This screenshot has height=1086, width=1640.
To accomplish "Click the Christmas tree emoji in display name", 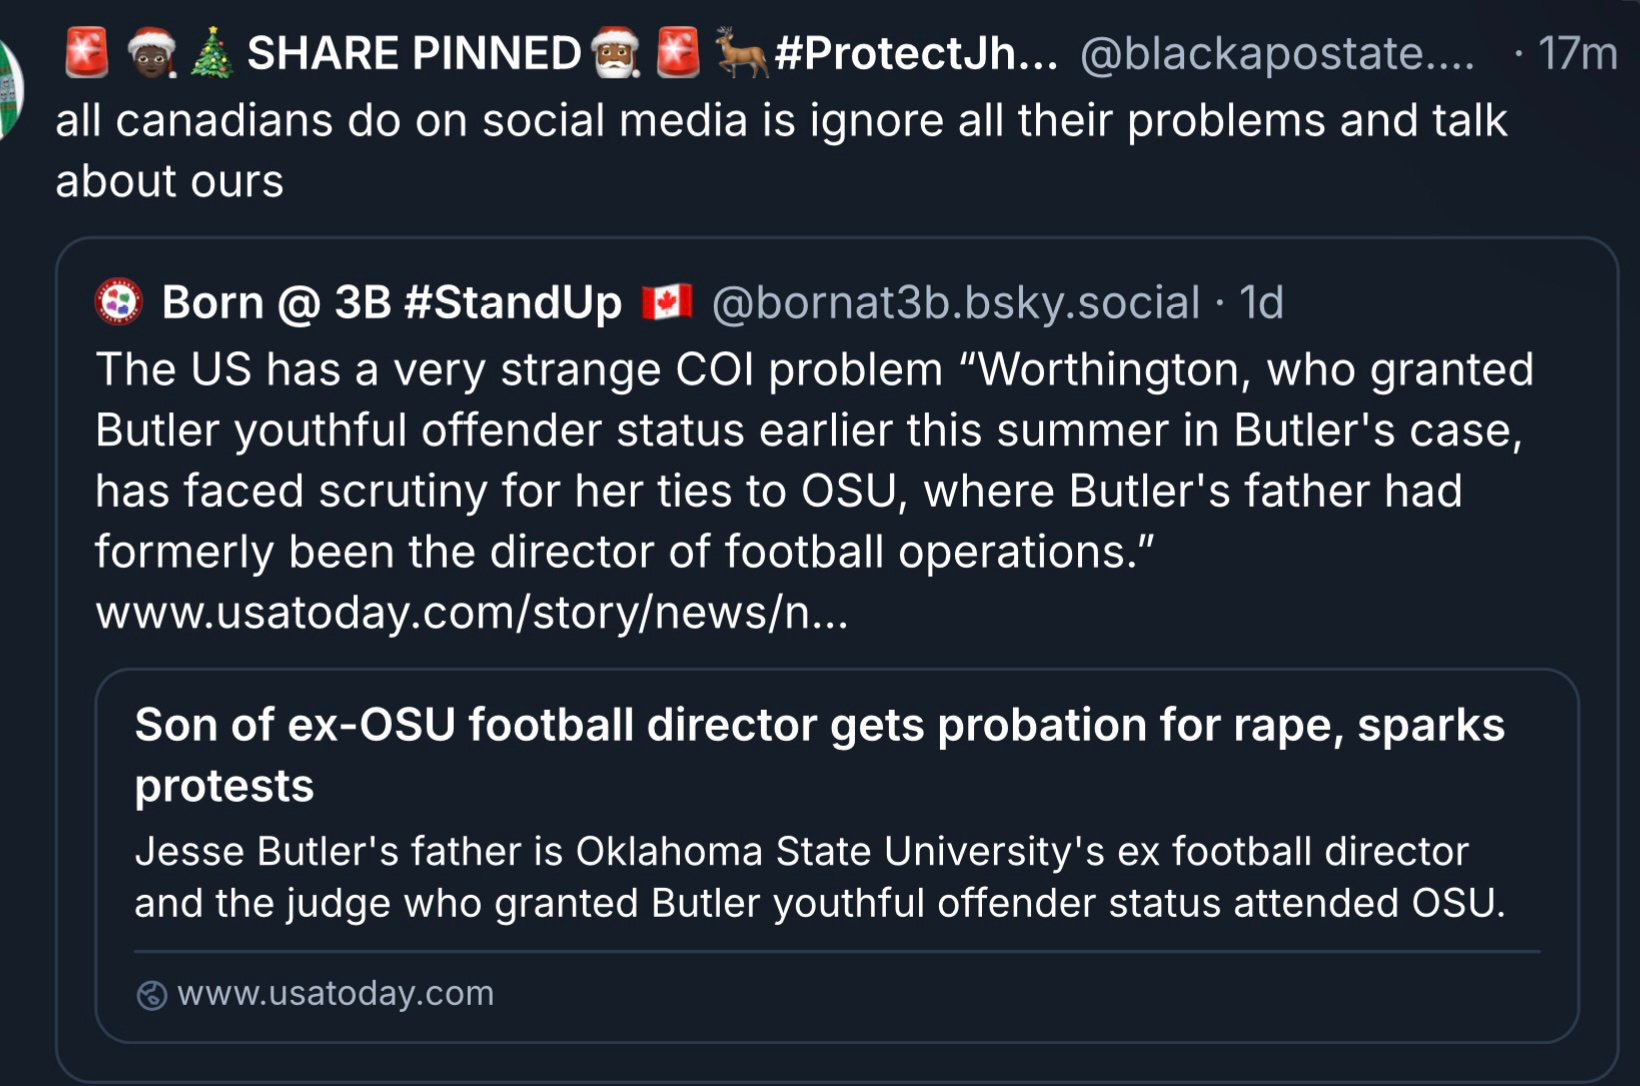I will point(211,53).
